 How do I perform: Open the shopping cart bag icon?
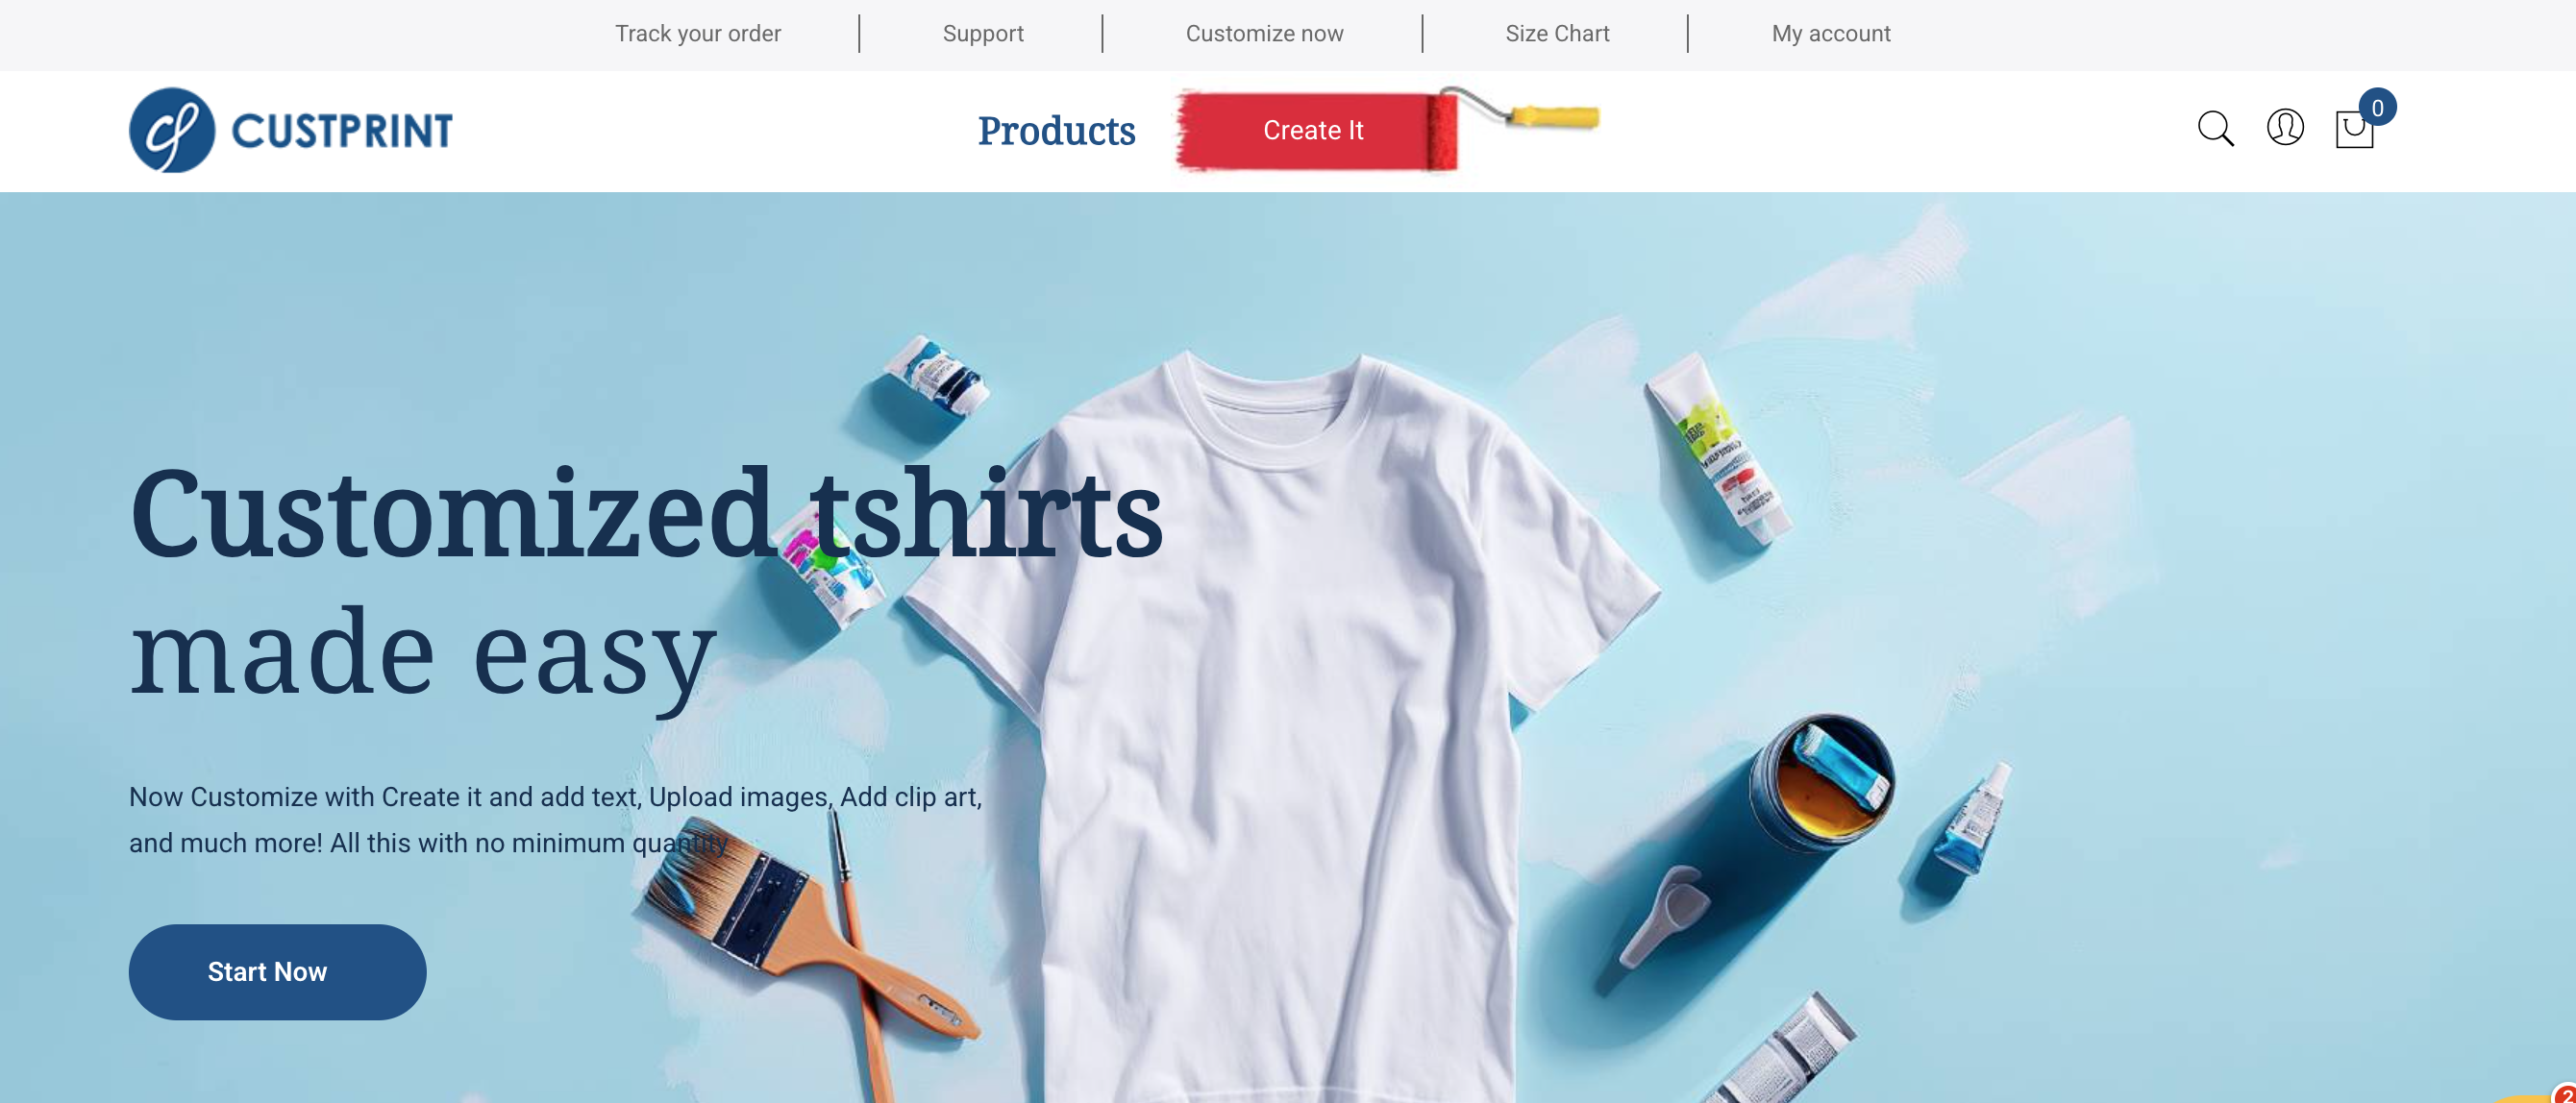[2354, 130]
